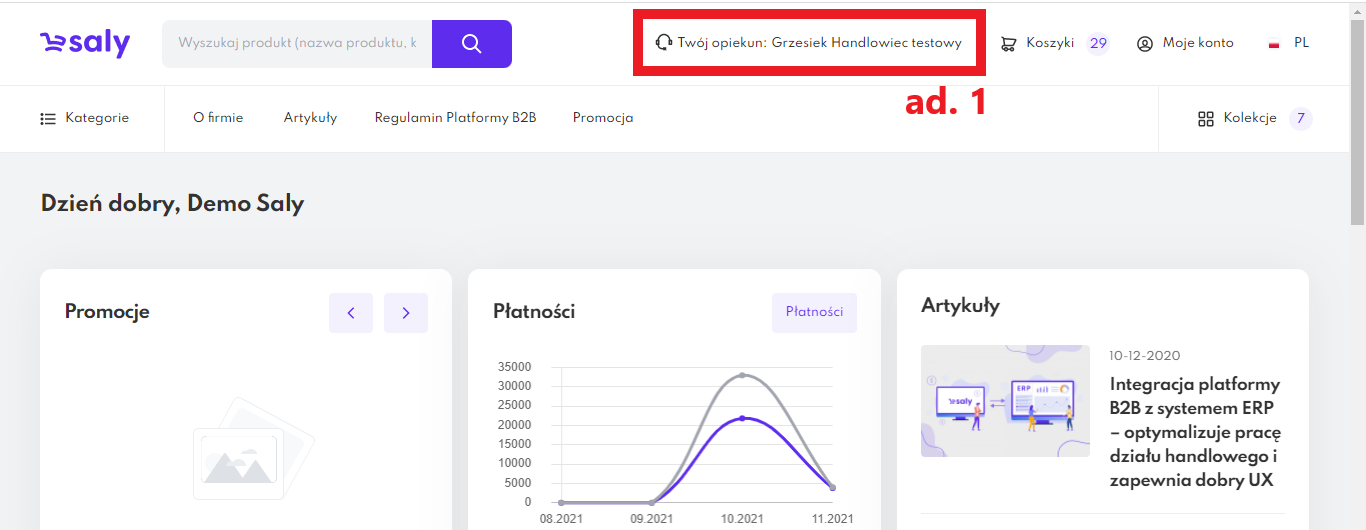1366x530 pixels.
Task: Click the Kategorie list icon
Action: [x=48, y=119]
